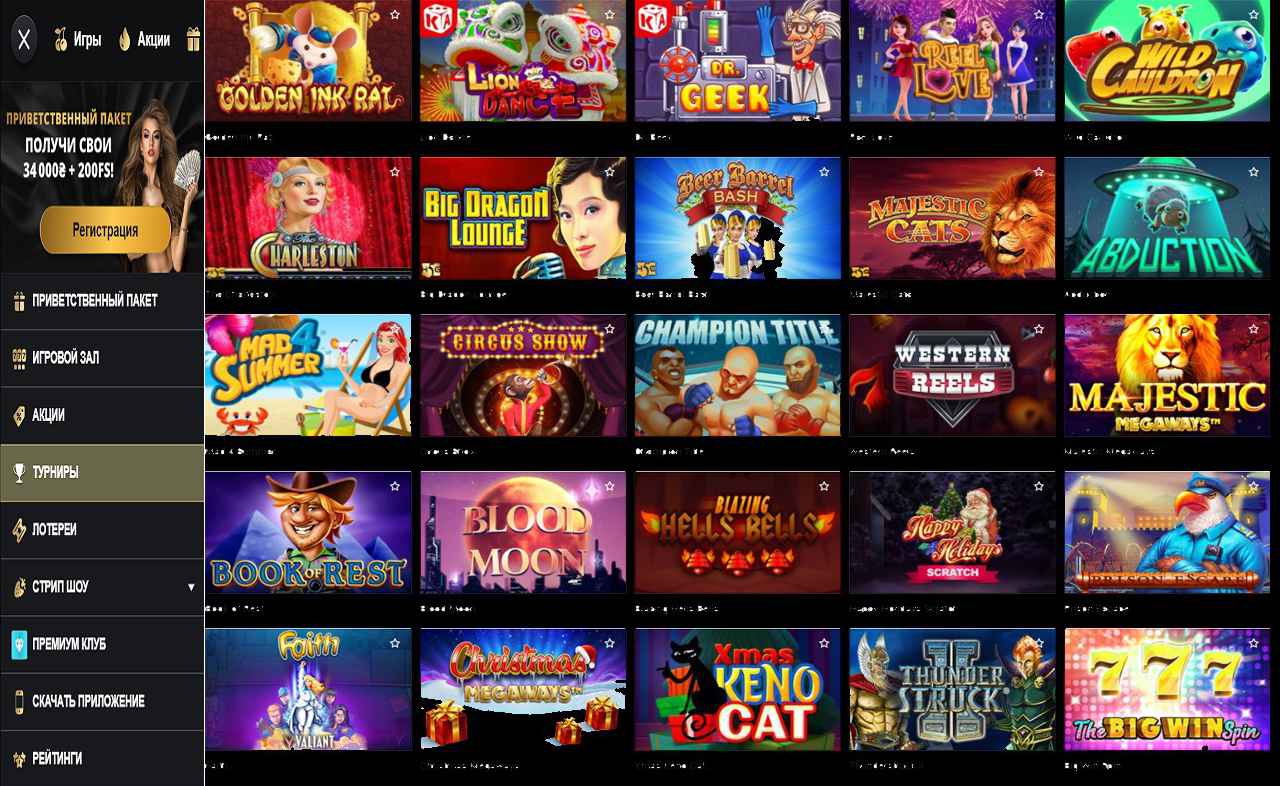The width and height of the screenshot is (1280, 786).
Task: Click the phone icon beside Скачать приложение
Action: click(18, 701)
